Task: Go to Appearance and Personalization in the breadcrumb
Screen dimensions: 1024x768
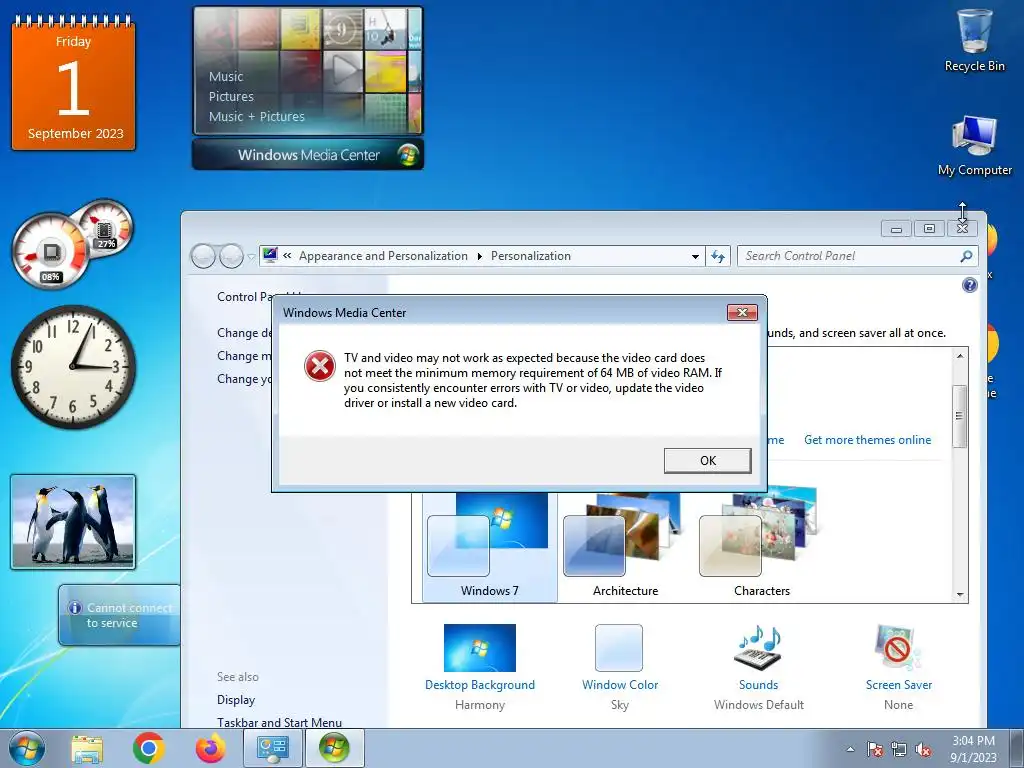Action: [383, 256]
